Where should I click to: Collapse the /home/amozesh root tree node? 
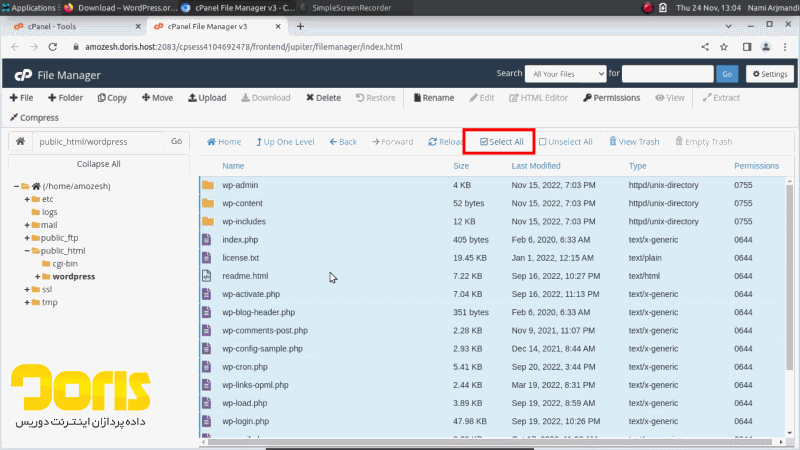point(16,186)
